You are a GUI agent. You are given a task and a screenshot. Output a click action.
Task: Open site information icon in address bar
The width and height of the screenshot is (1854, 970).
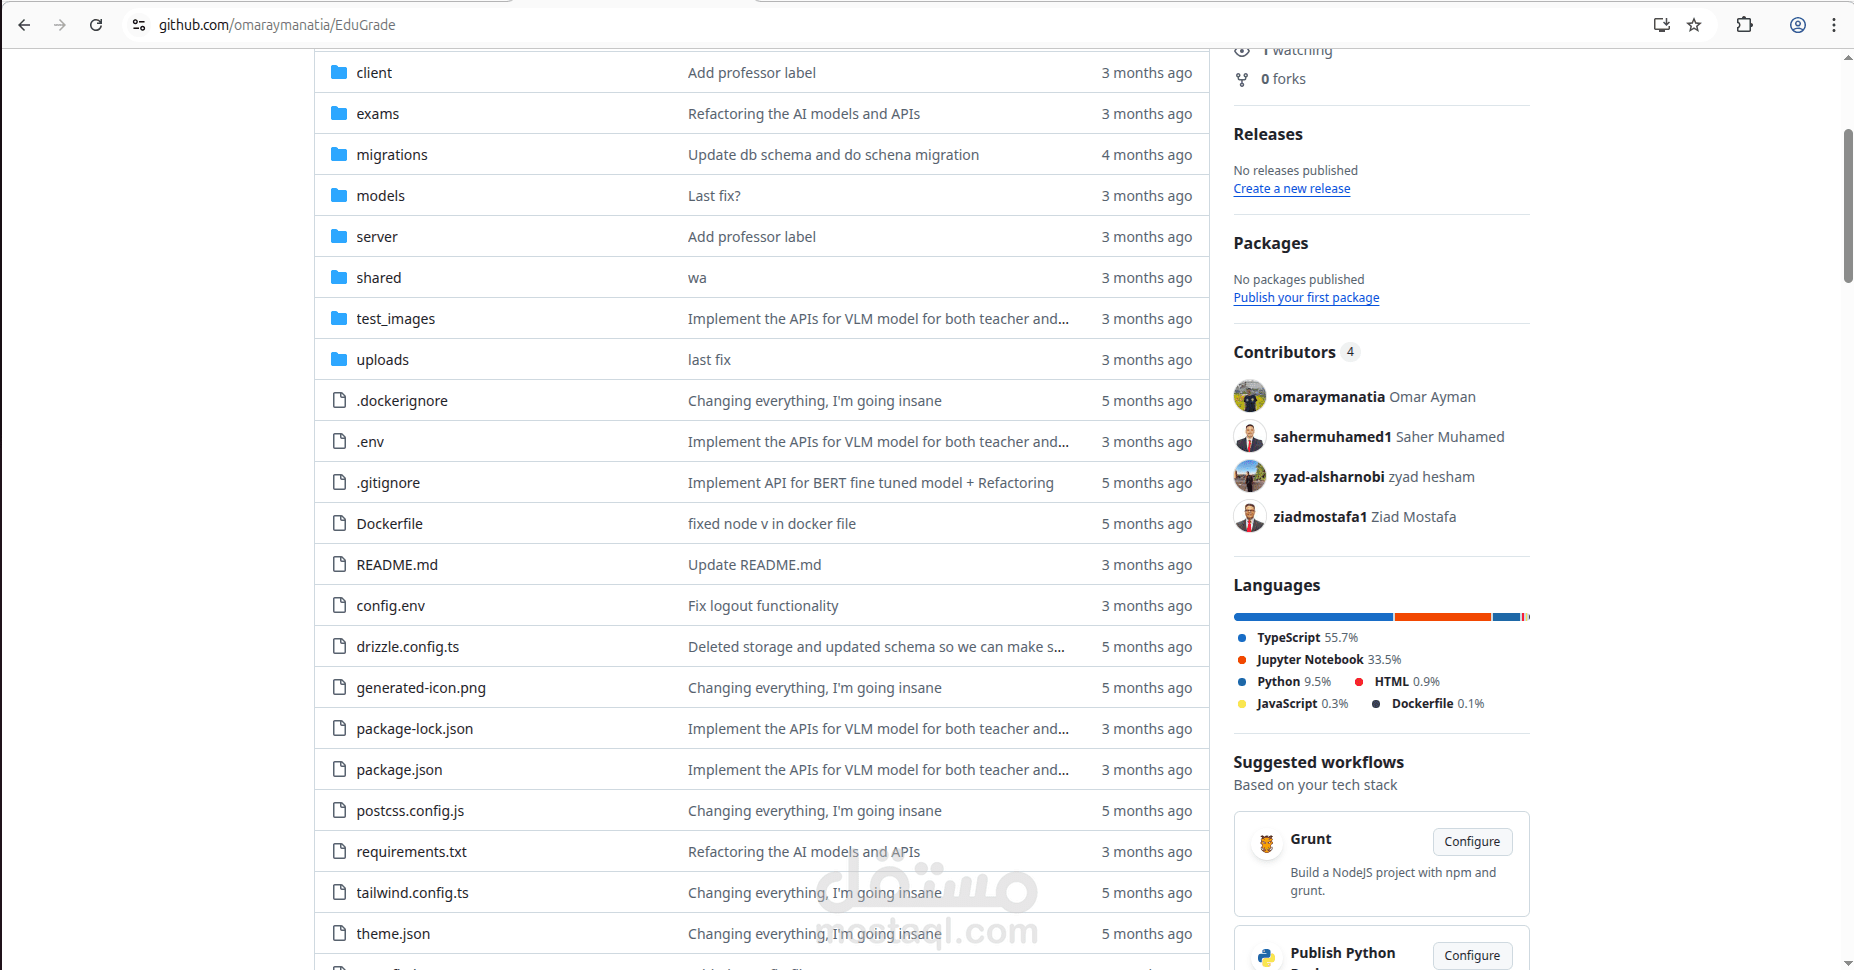pos(139,25)
